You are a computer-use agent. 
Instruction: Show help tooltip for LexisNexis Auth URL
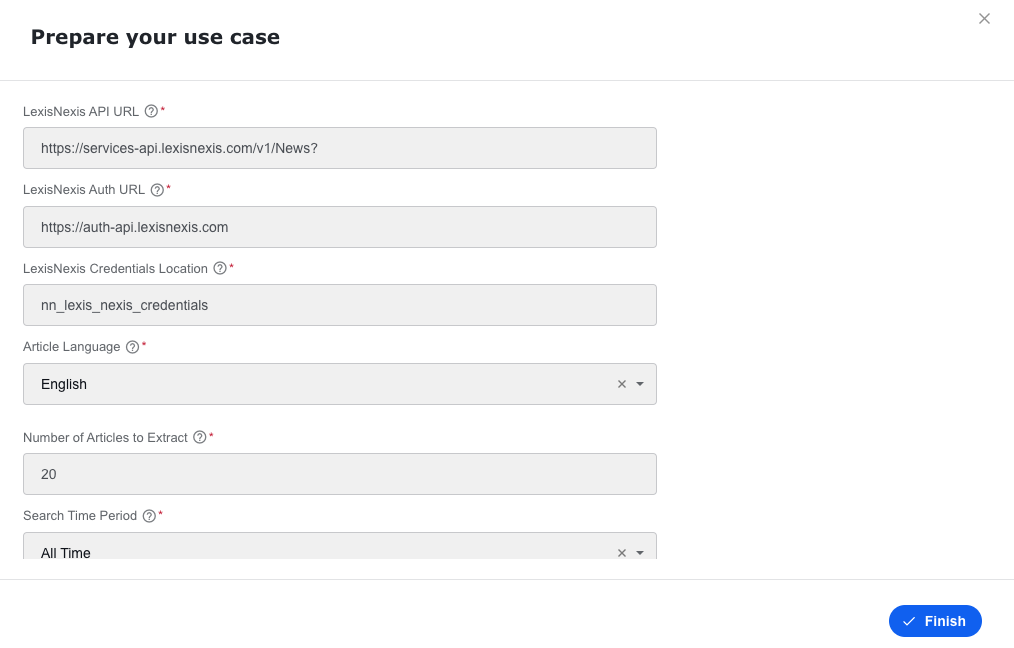(157, 189)
